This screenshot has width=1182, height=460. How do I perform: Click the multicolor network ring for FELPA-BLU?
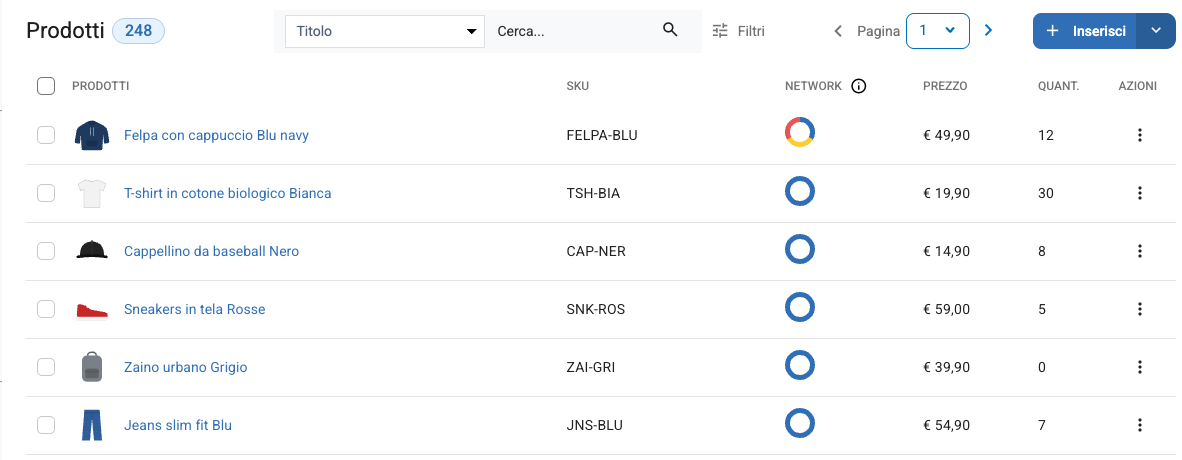coord(800,132)
